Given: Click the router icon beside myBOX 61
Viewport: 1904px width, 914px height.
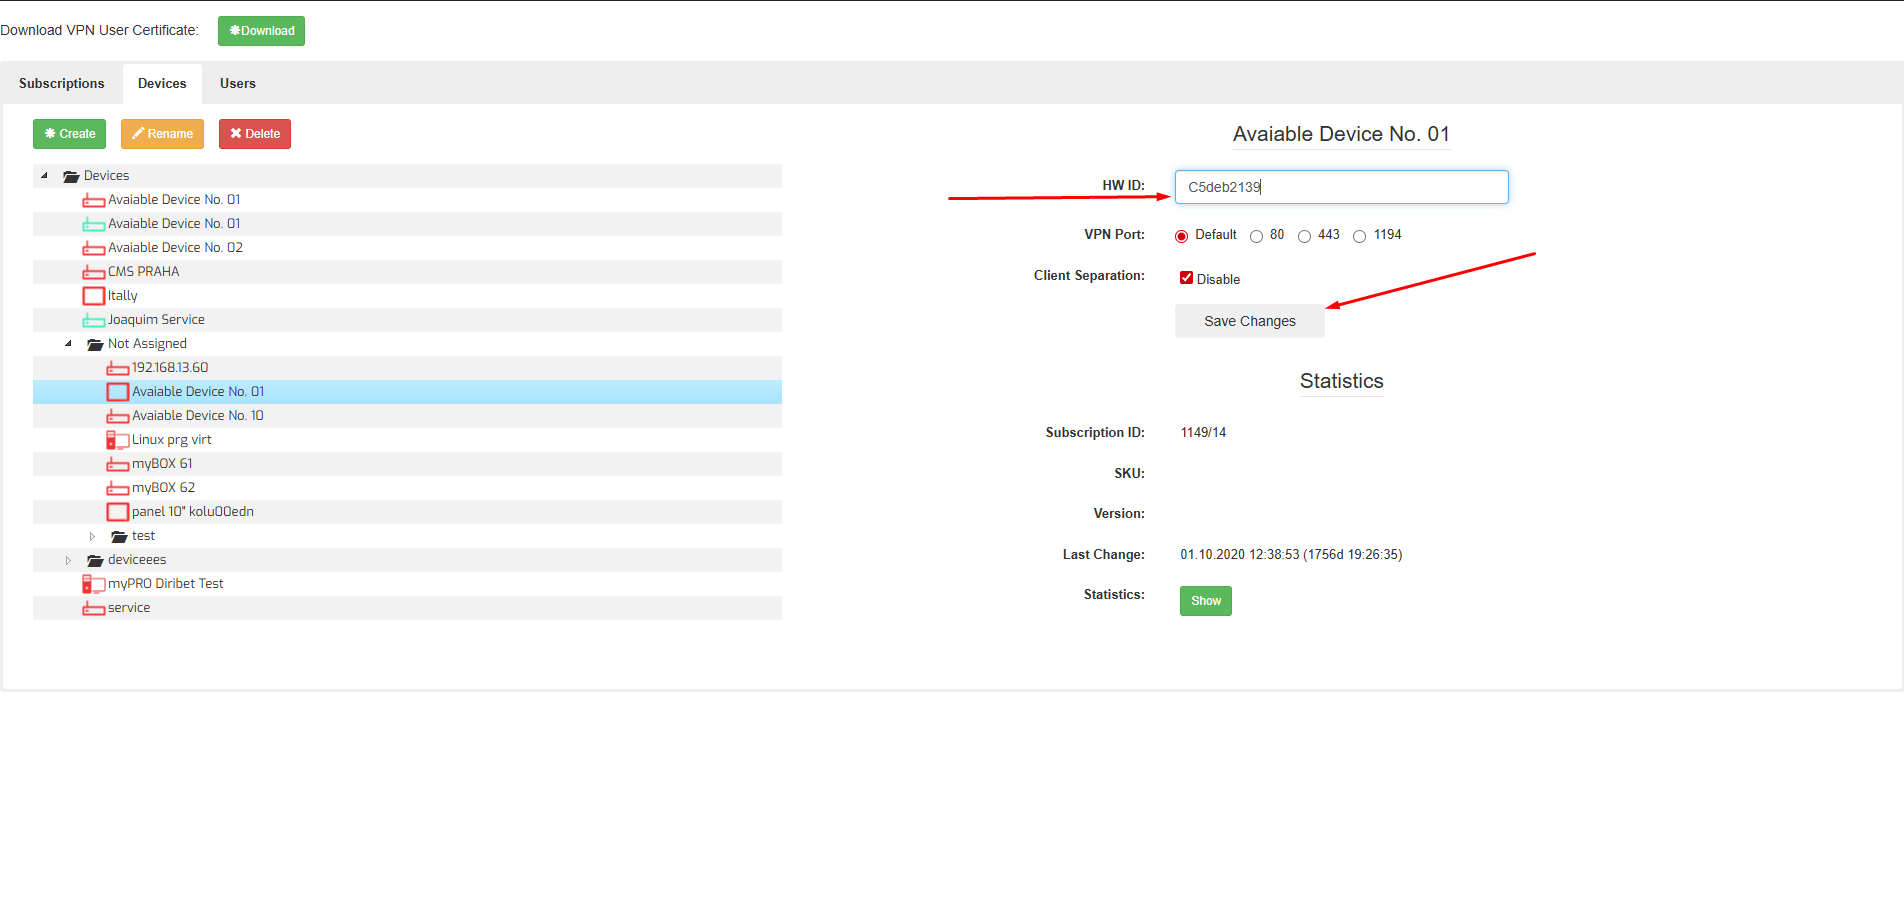Looking at the screenshot, I should pyautogui.click(x=117, y=464).
